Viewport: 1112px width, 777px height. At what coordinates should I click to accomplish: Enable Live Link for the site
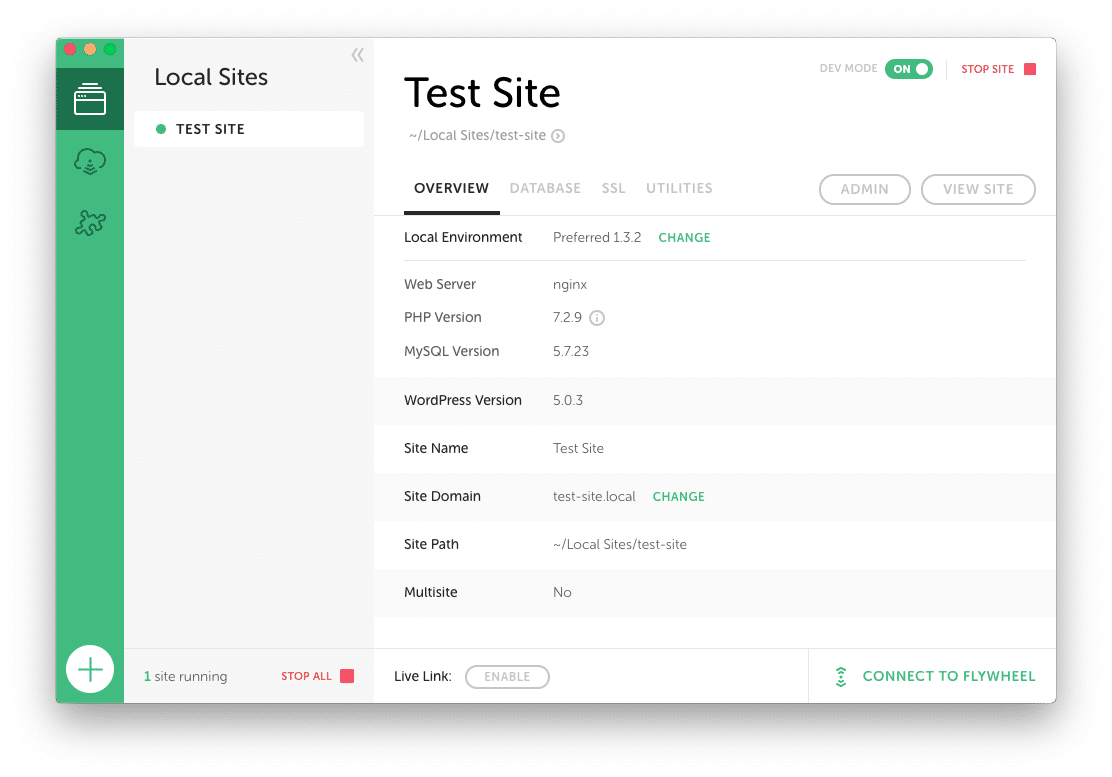click(507, 676)
